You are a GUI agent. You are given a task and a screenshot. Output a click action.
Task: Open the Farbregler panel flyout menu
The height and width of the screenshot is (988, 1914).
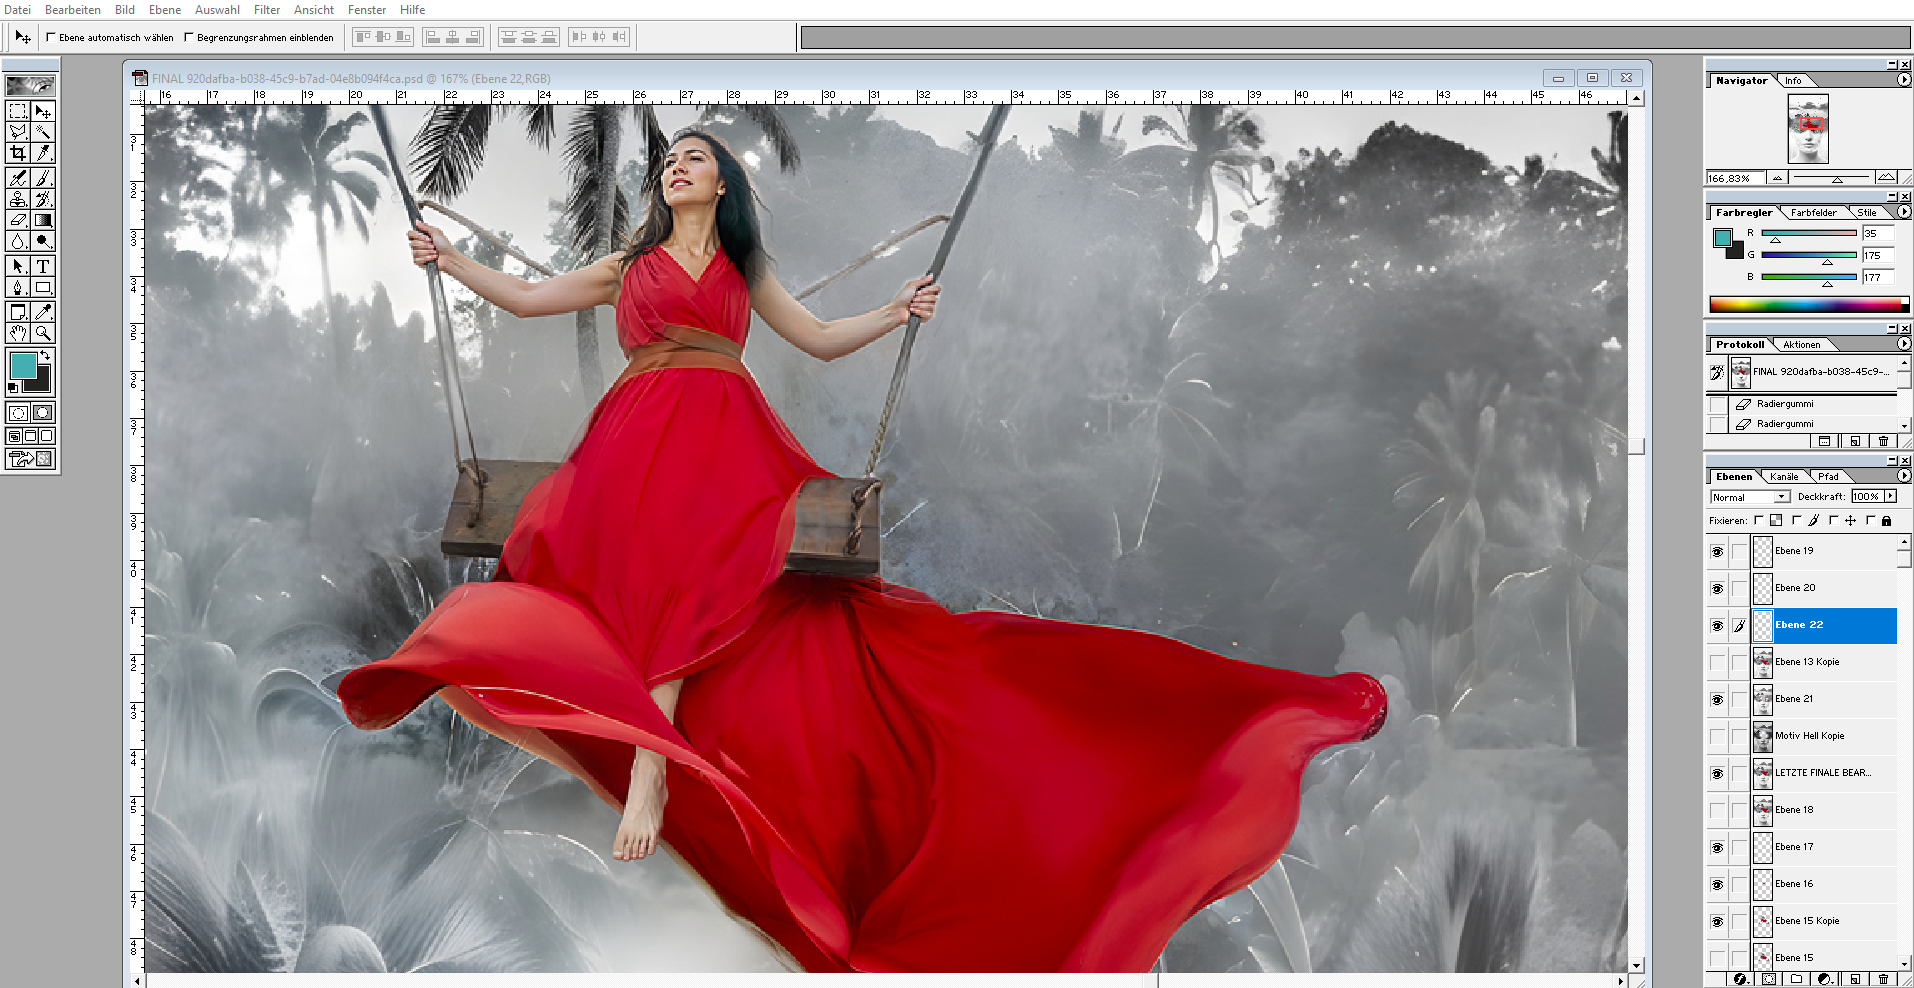pyautogui.click(x=1903, y=212)
